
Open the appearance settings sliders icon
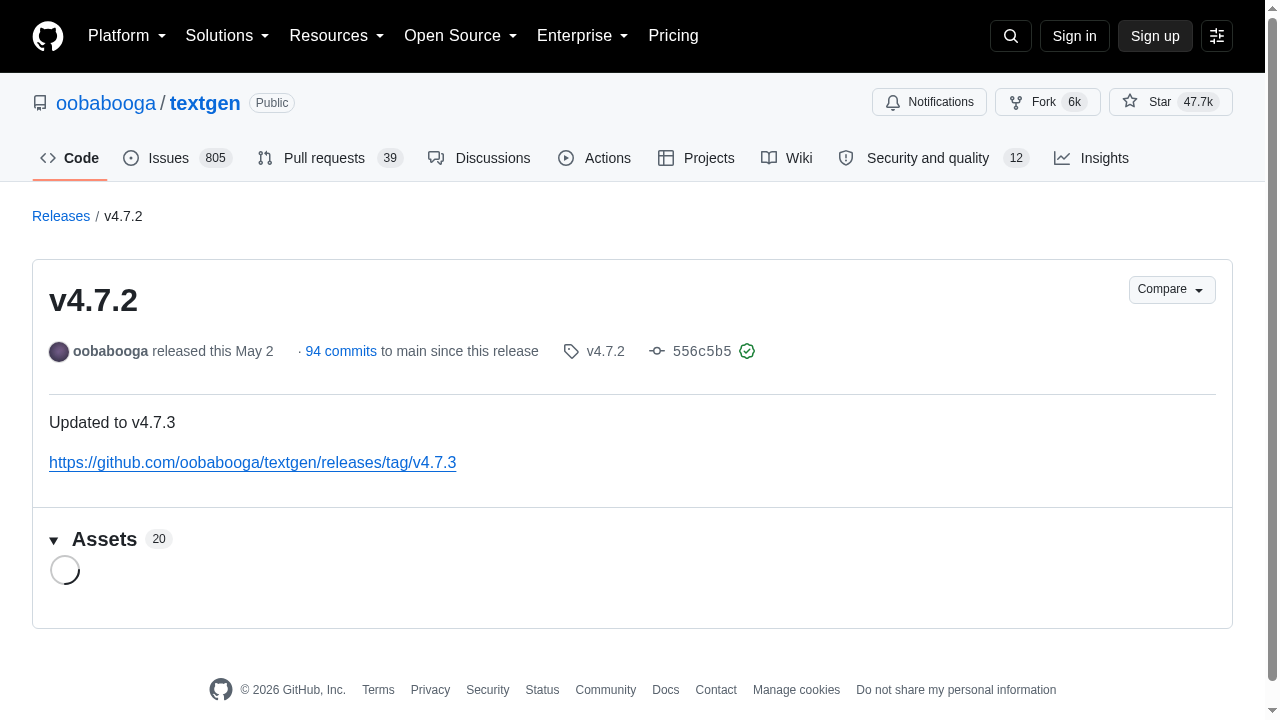pos(1217,36)
